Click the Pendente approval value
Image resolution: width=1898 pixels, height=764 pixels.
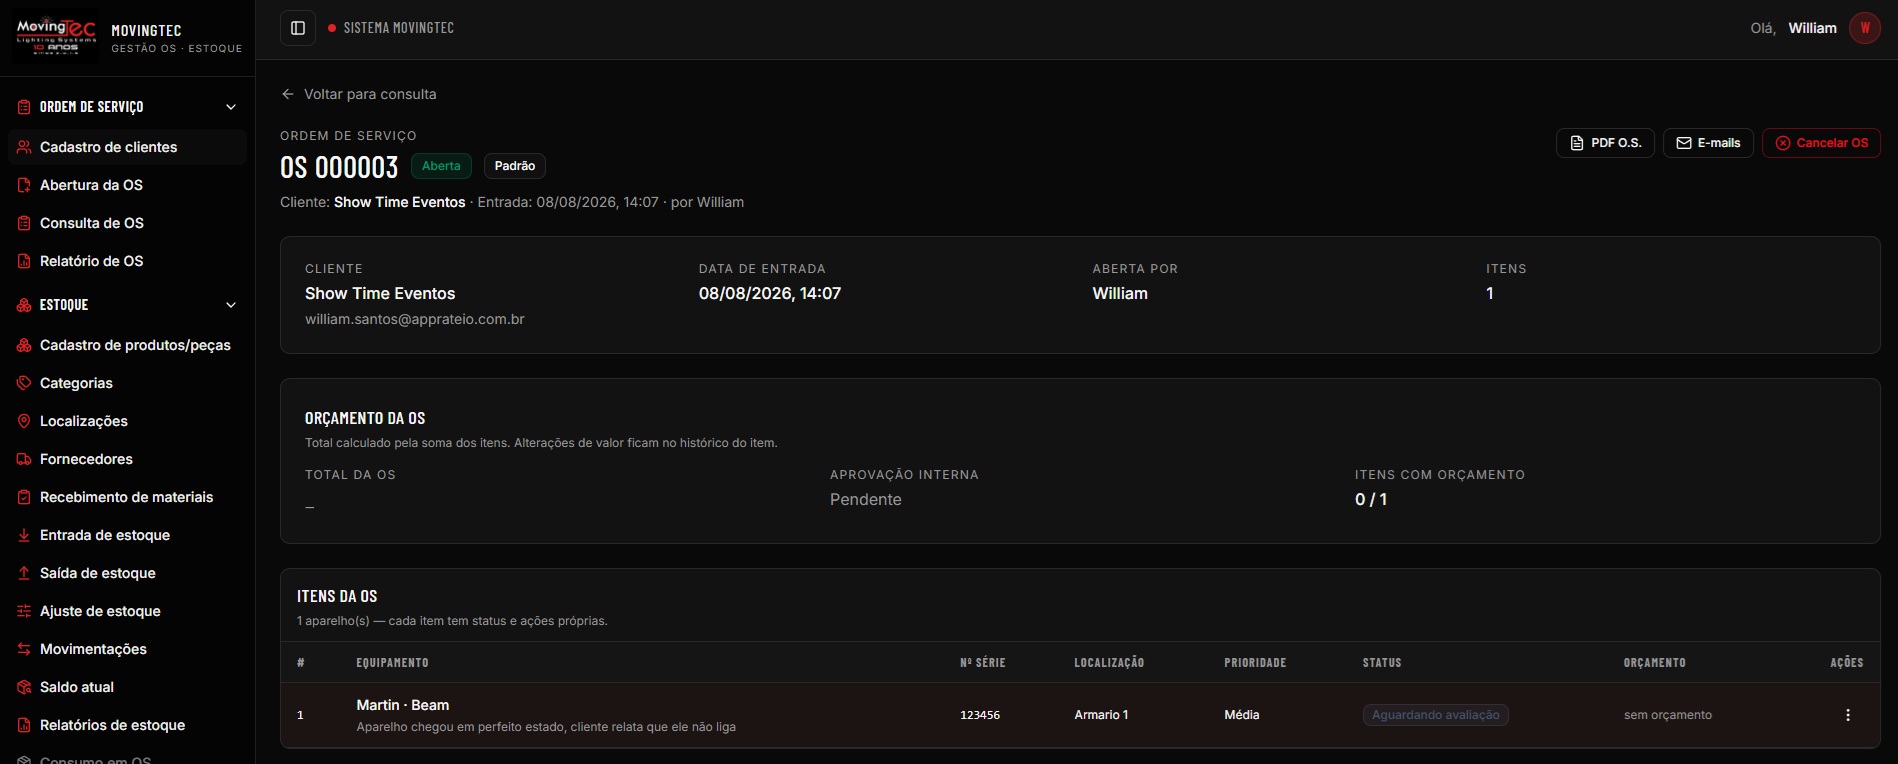pos(866,500)
